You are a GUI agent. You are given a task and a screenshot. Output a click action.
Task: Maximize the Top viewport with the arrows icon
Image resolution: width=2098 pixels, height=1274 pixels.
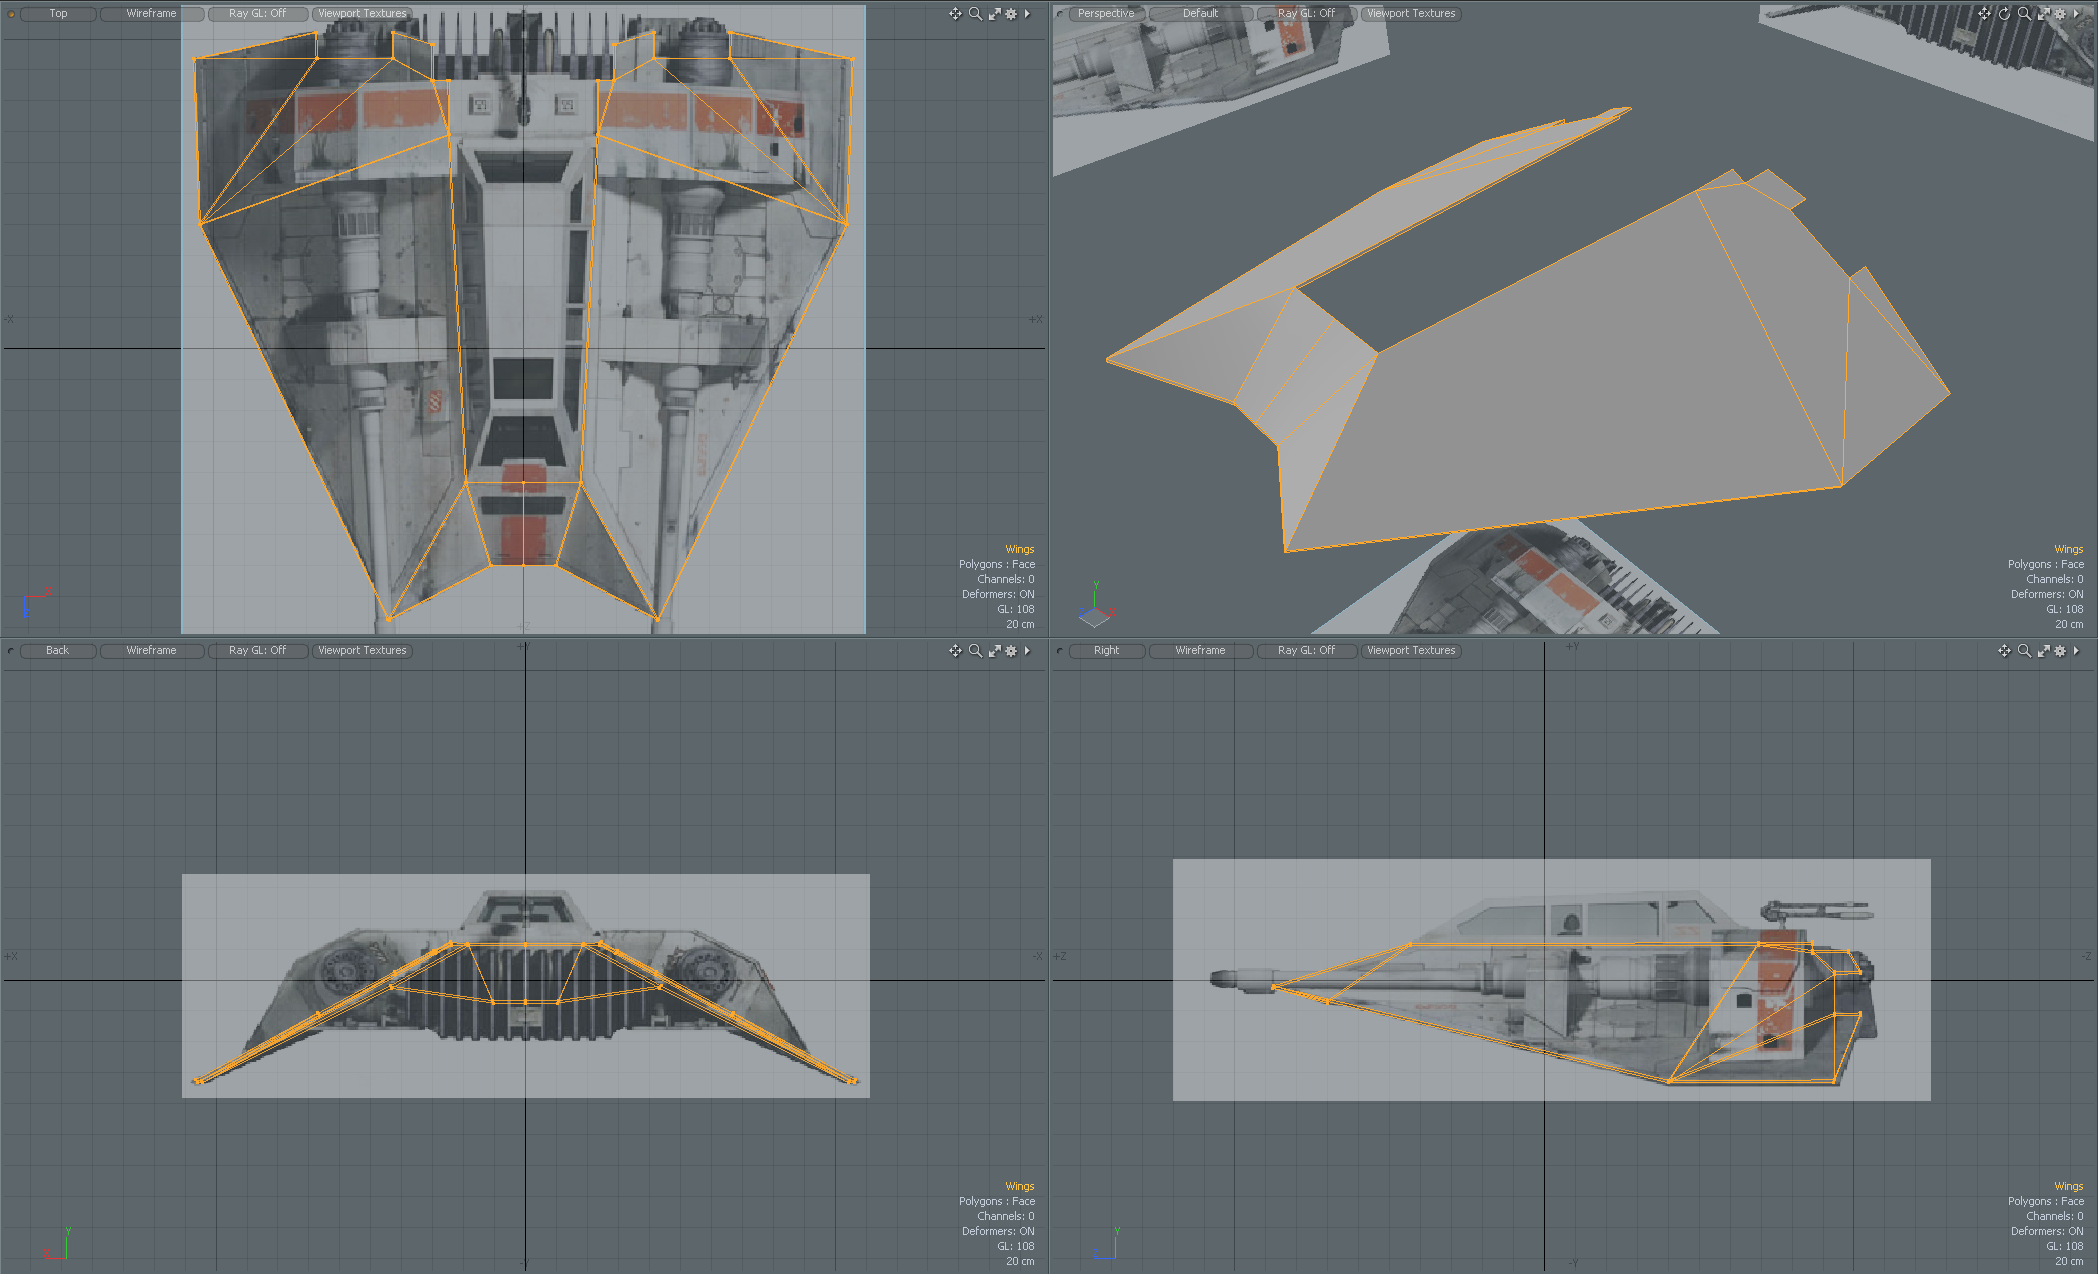(994, 13)
